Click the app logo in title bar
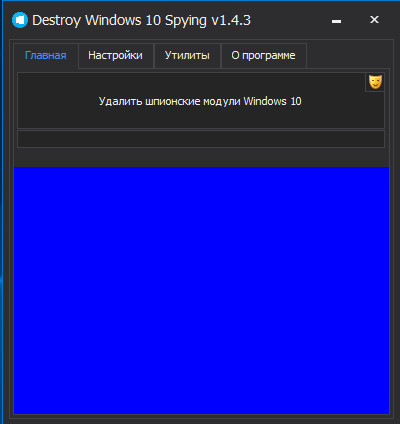400x424 pixels. [20, 20]
